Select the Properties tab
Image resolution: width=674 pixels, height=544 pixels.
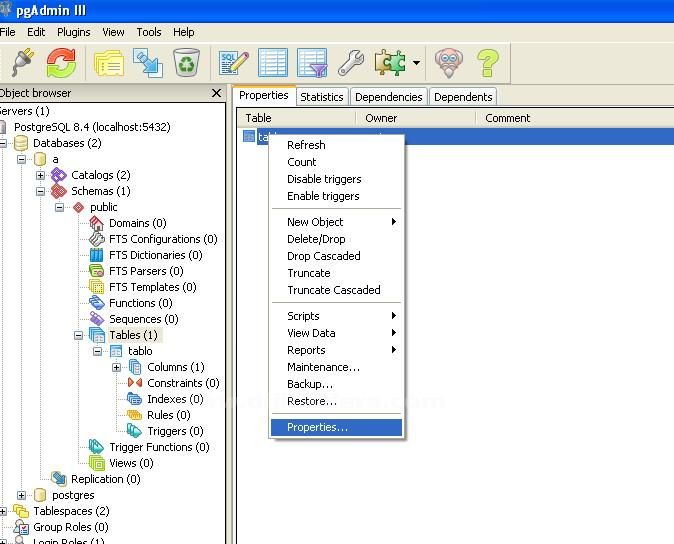tap(263, 95)
